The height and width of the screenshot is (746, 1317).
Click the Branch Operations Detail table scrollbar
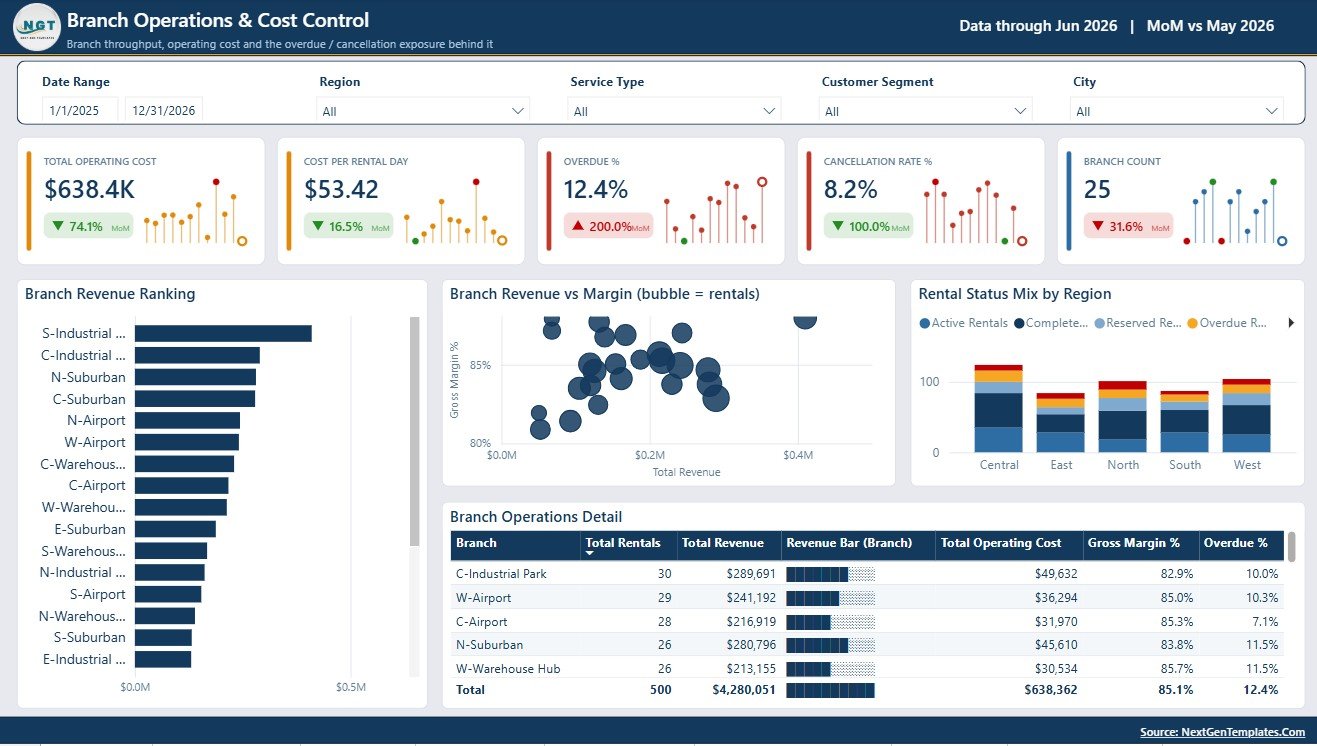1291,547
